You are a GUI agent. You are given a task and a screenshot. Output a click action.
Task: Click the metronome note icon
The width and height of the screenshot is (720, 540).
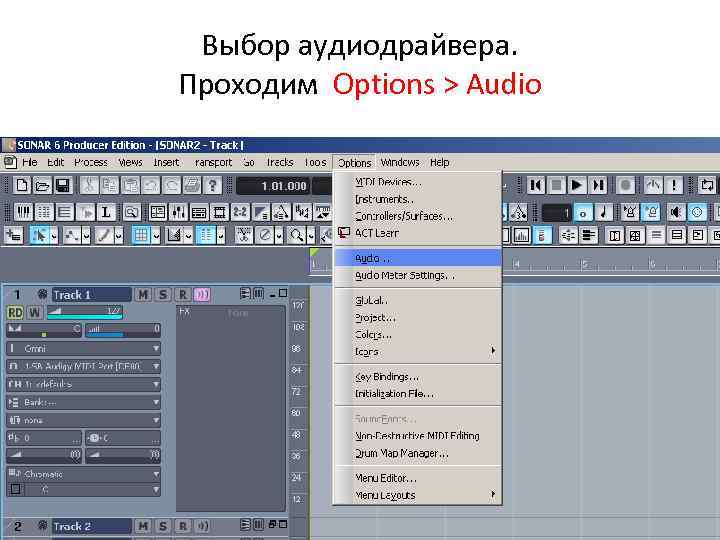[604, 213]
